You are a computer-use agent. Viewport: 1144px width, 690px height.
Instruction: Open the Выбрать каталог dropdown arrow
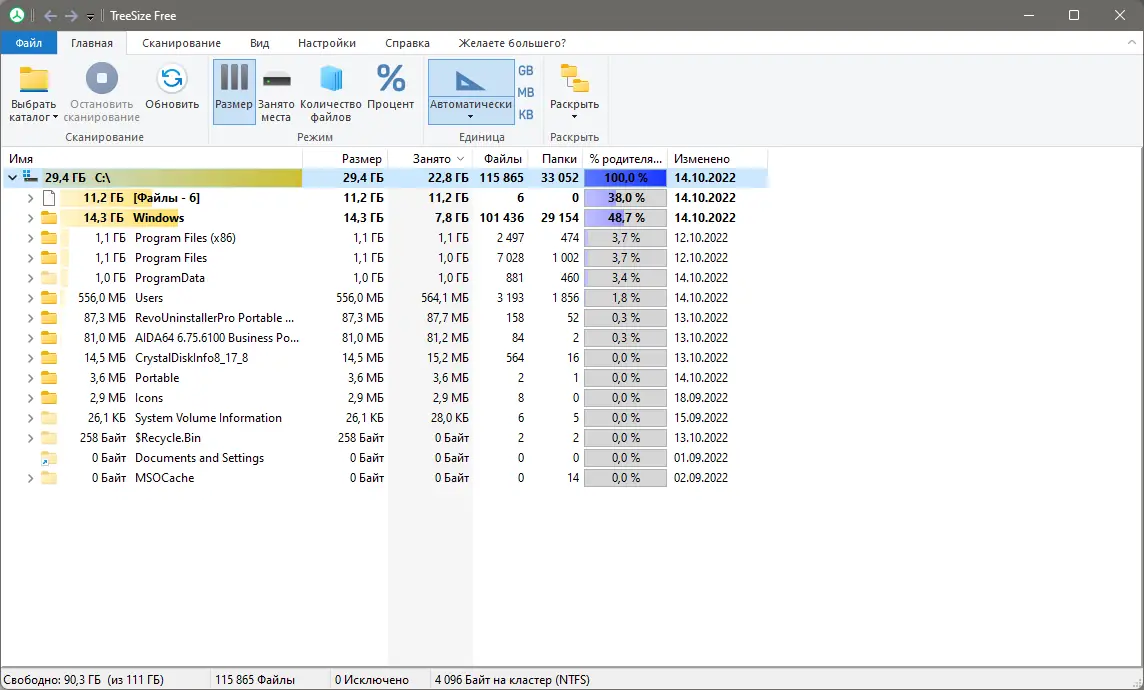pyautogui.click(x=55, y=117)
